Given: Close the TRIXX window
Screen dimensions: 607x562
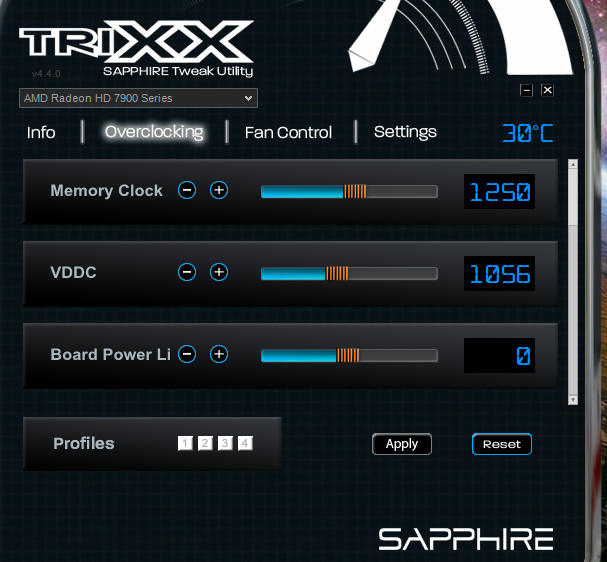Looking at the screenshot, I should tap(547, 90).
